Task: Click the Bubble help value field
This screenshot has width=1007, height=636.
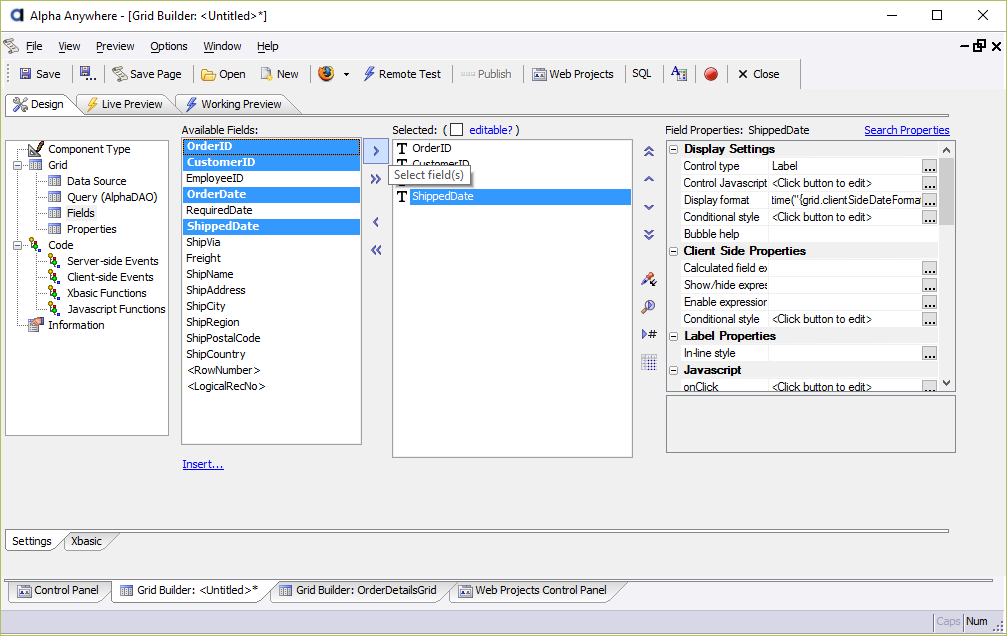Action: click(x=853, y=234)
